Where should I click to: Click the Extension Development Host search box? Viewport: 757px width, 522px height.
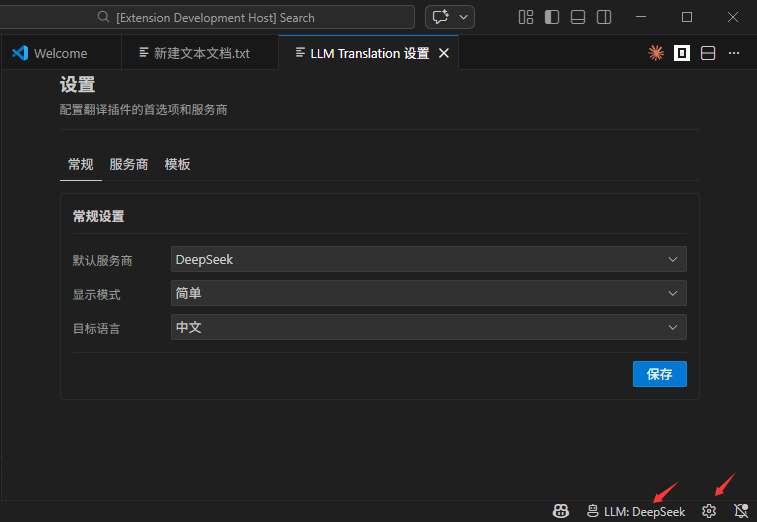(x=207, y=17)
